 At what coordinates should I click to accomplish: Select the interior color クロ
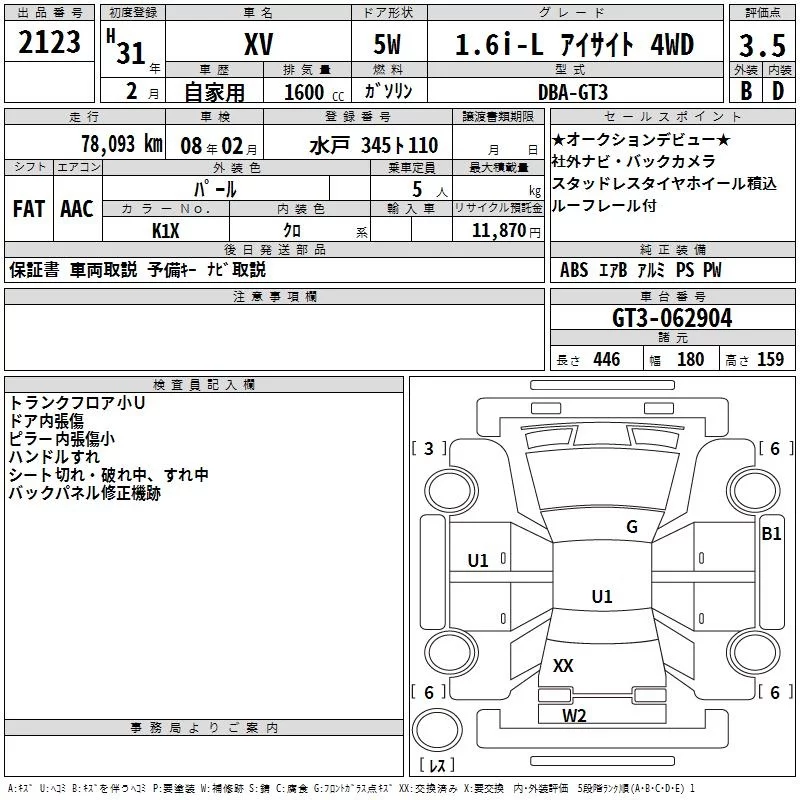coord(292,230)
